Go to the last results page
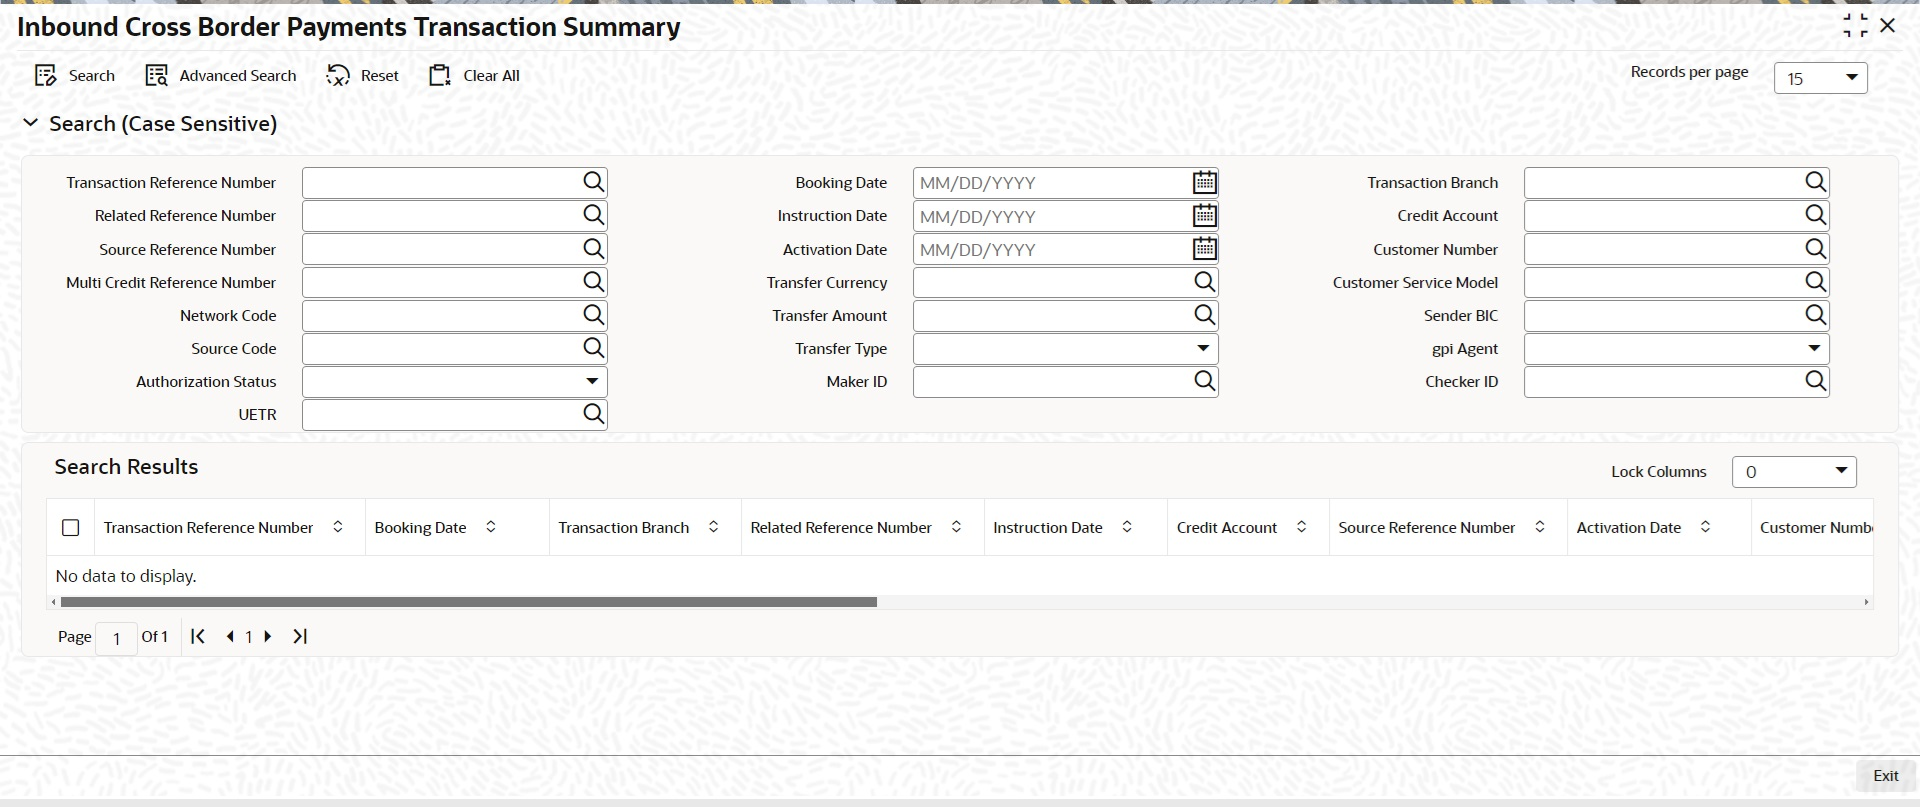The width and height of the screenshot is (1920, 807). [x=300, y=636]
